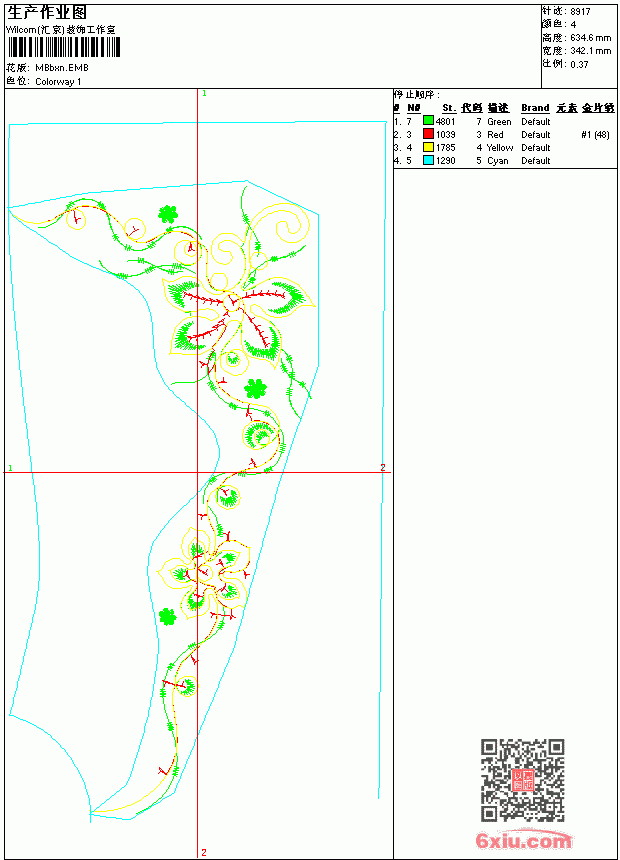Select 'Default' brand in the Cyan row
Screen dimensions: 620x860
(x=536, y=161)
